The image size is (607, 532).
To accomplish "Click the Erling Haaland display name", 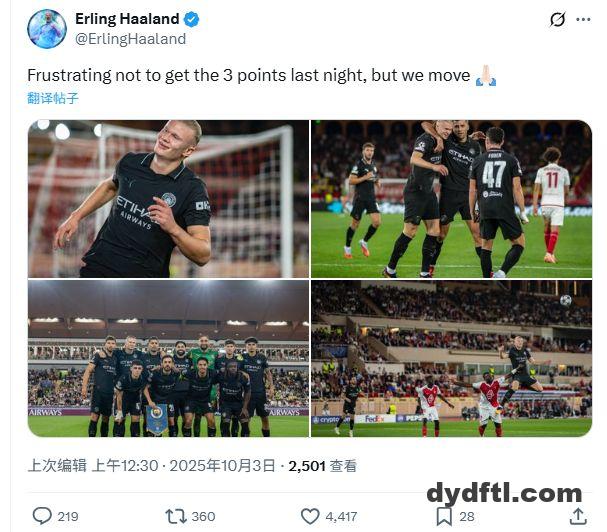I will pos(127,19).
